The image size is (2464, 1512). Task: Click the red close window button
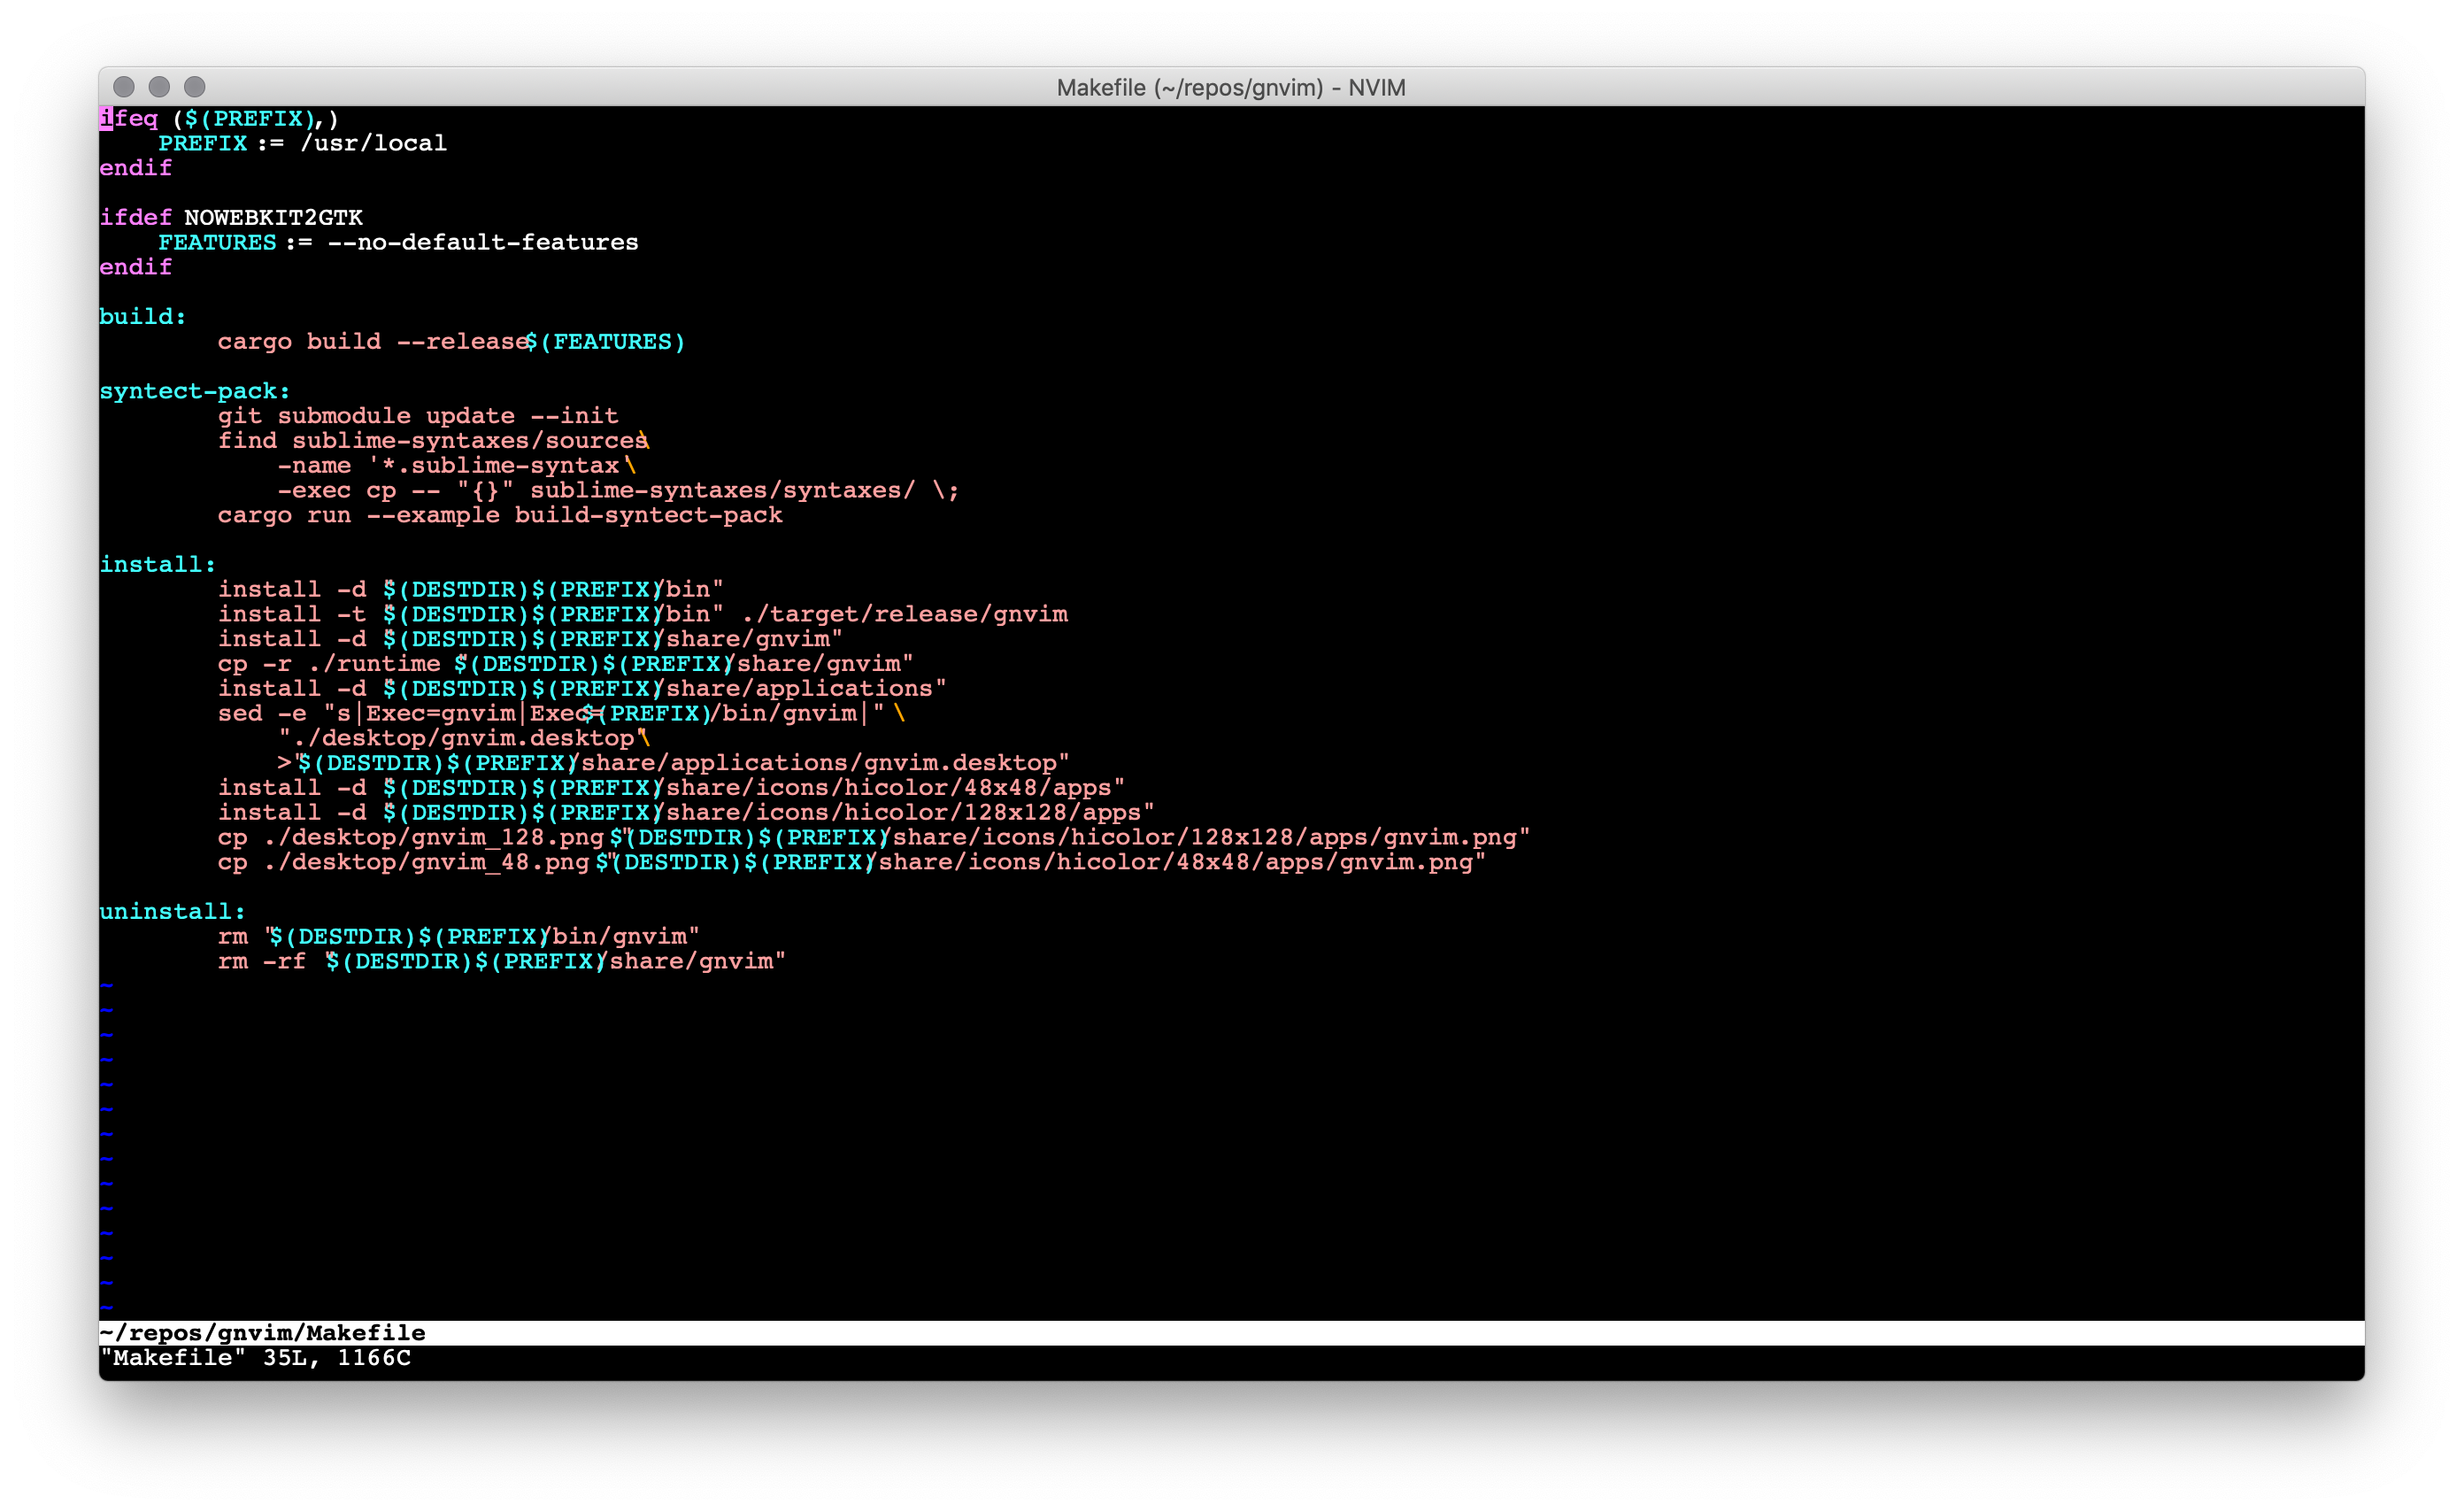[x=124, y=87]
